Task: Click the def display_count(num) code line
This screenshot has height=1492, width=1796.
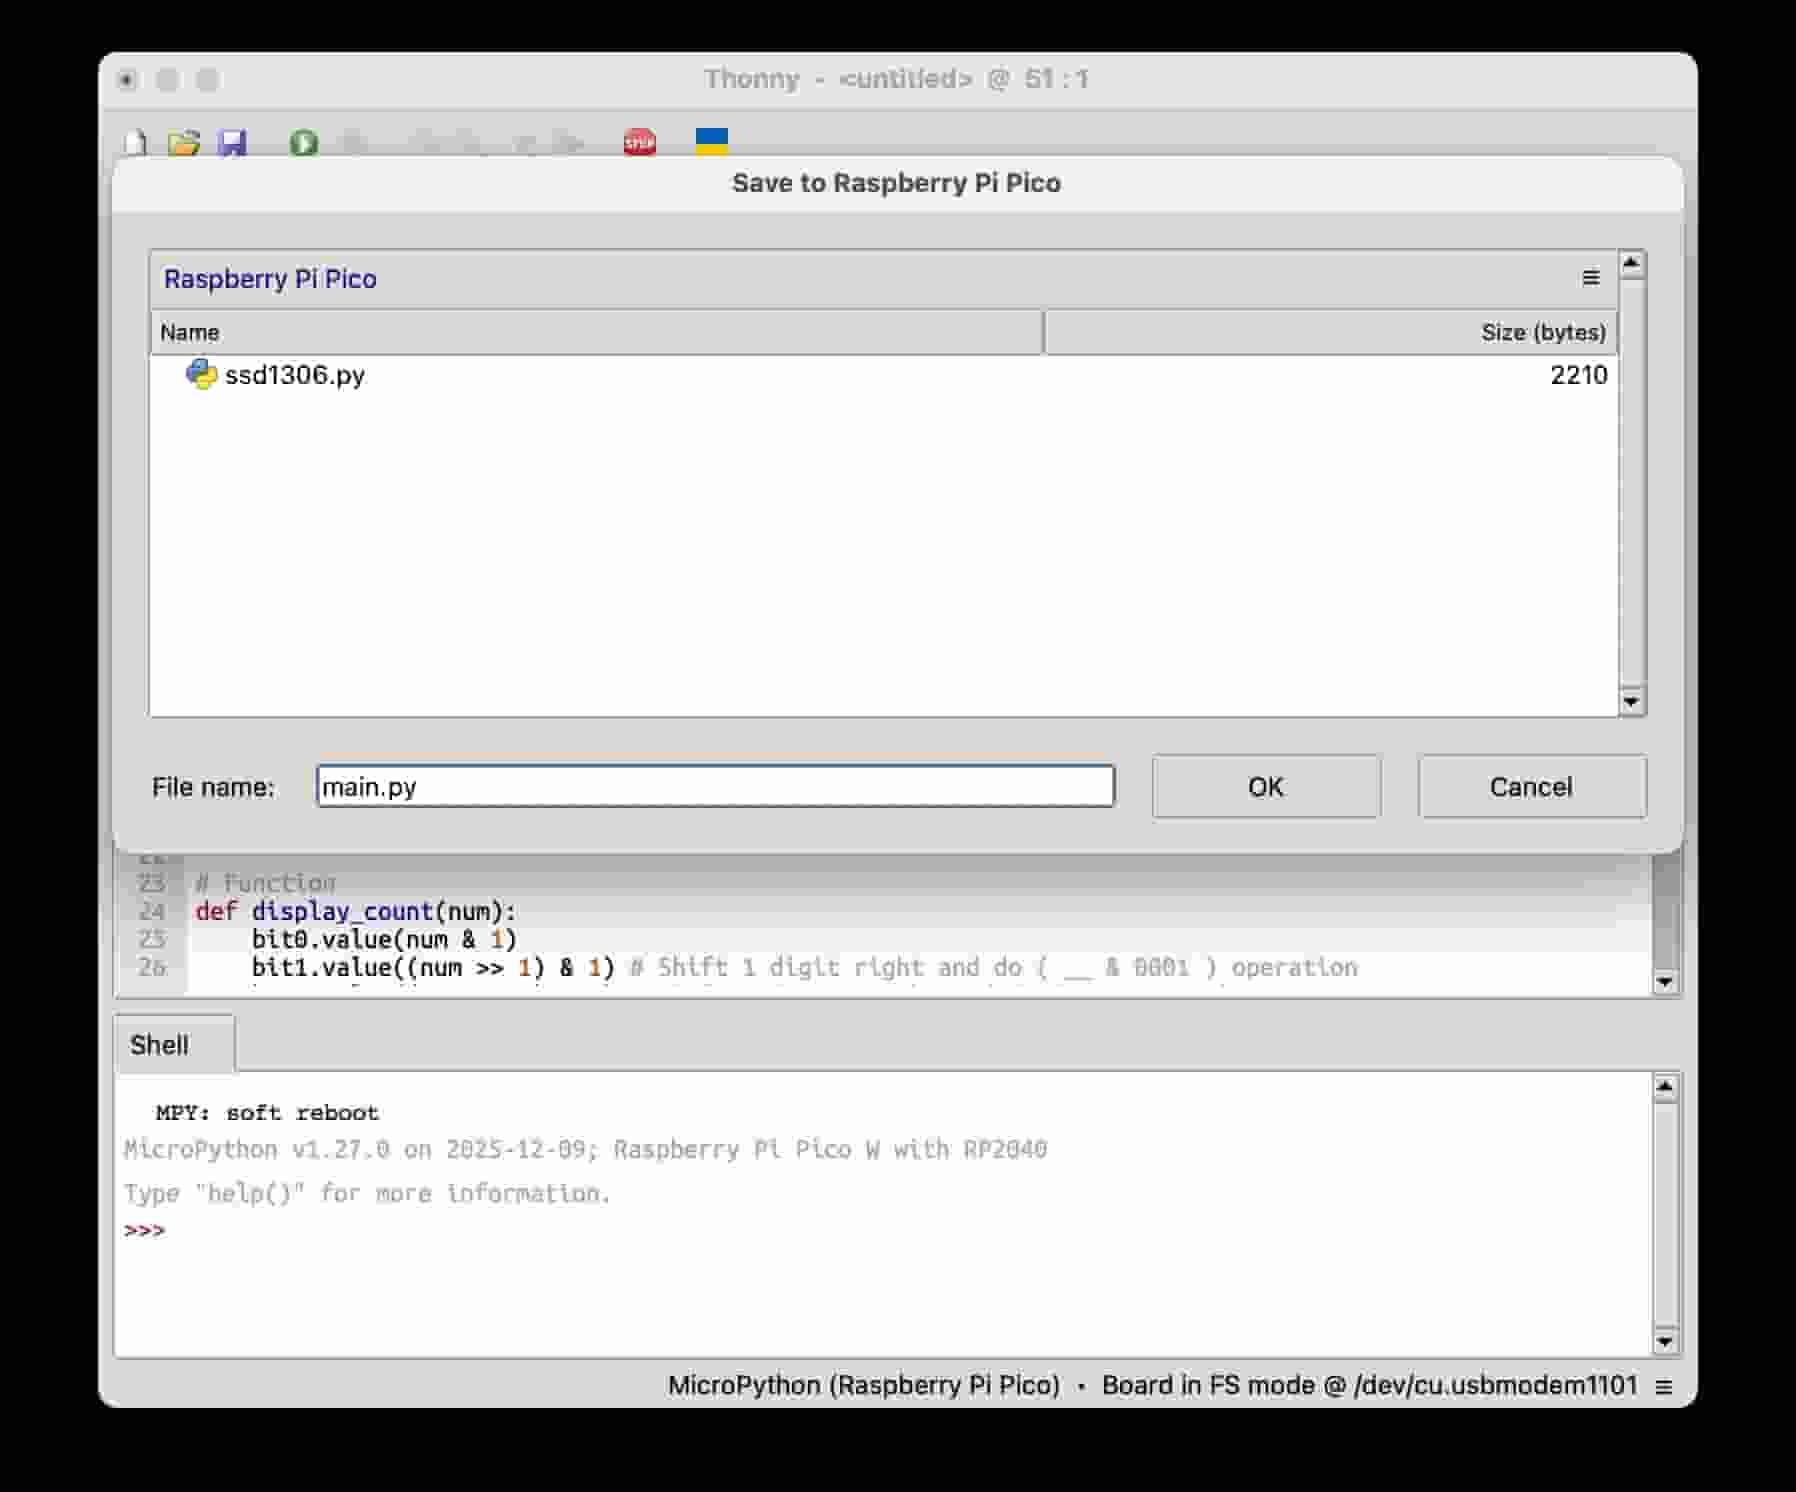Action: (x=356, y=911)
